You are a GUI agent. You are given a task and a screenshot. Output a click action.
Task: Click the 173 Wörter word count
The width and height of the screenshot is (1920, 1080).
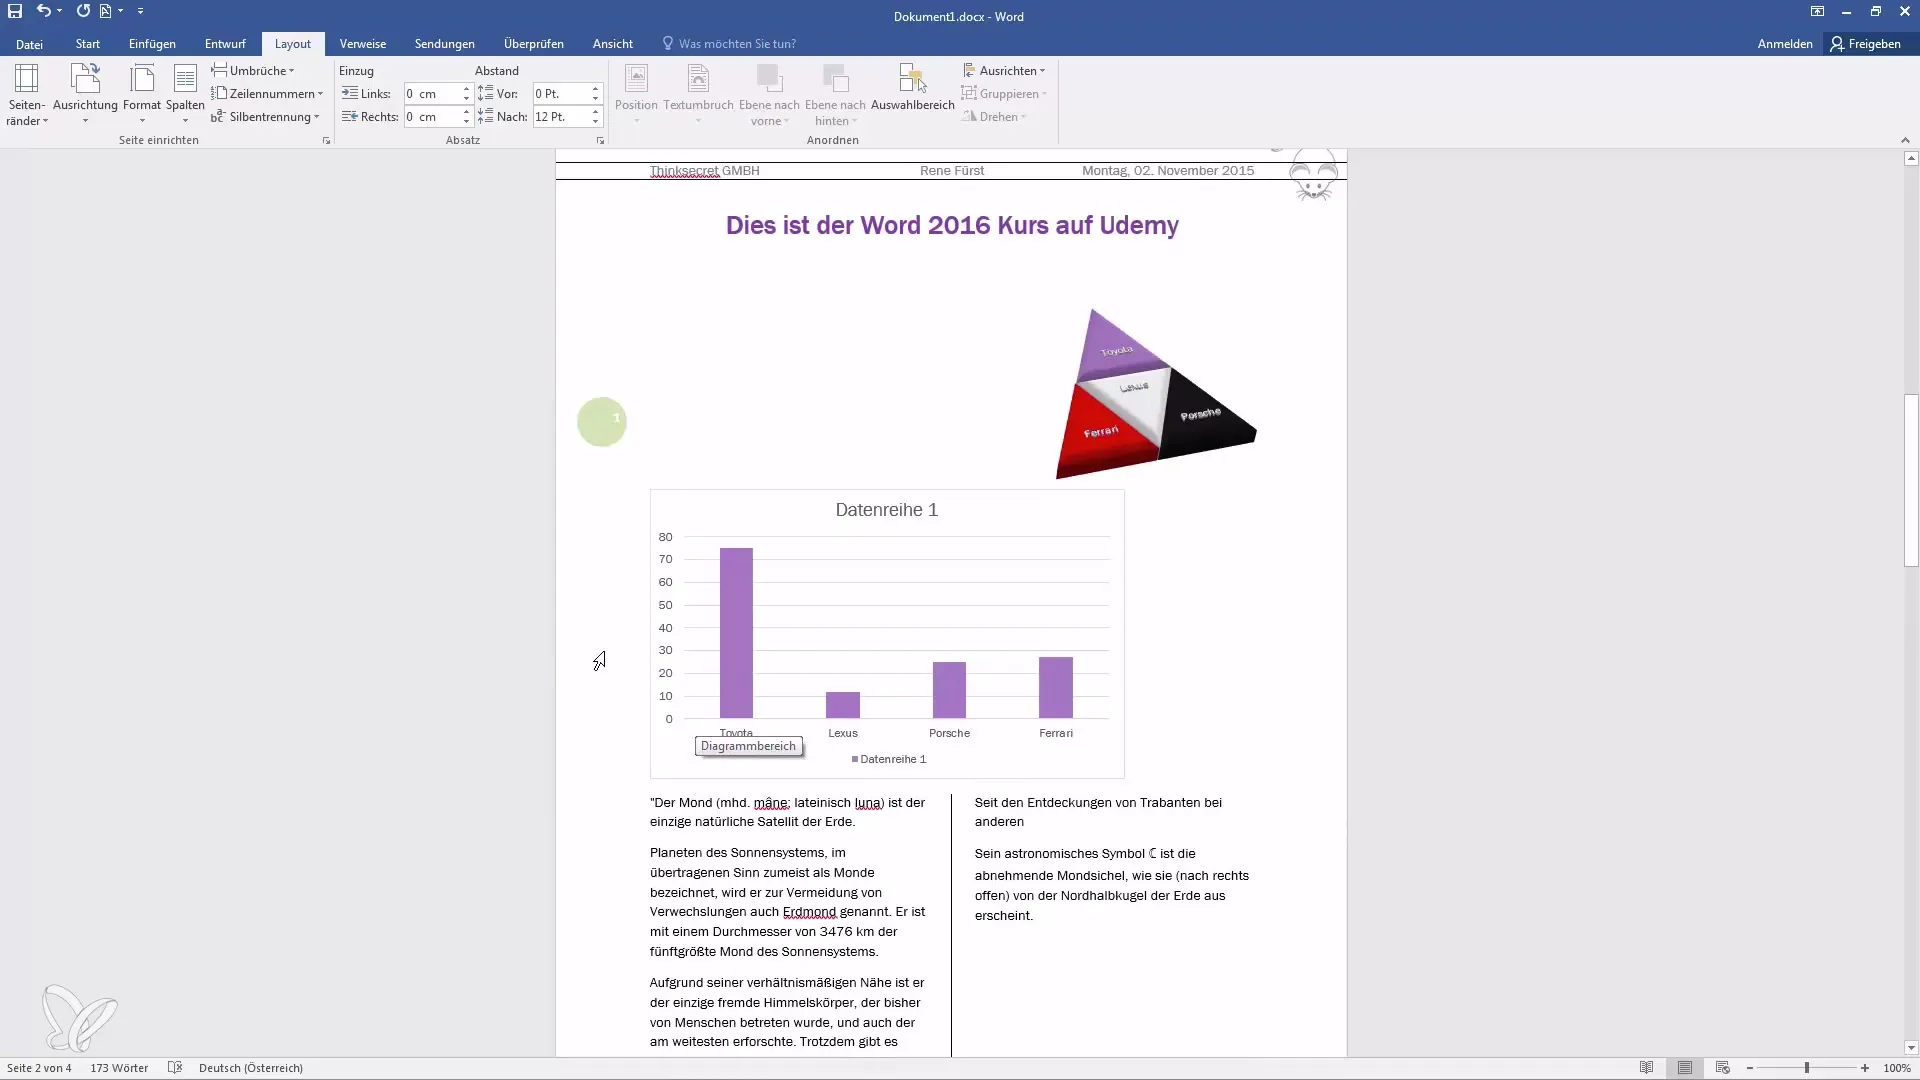(x=119, y=1068)
